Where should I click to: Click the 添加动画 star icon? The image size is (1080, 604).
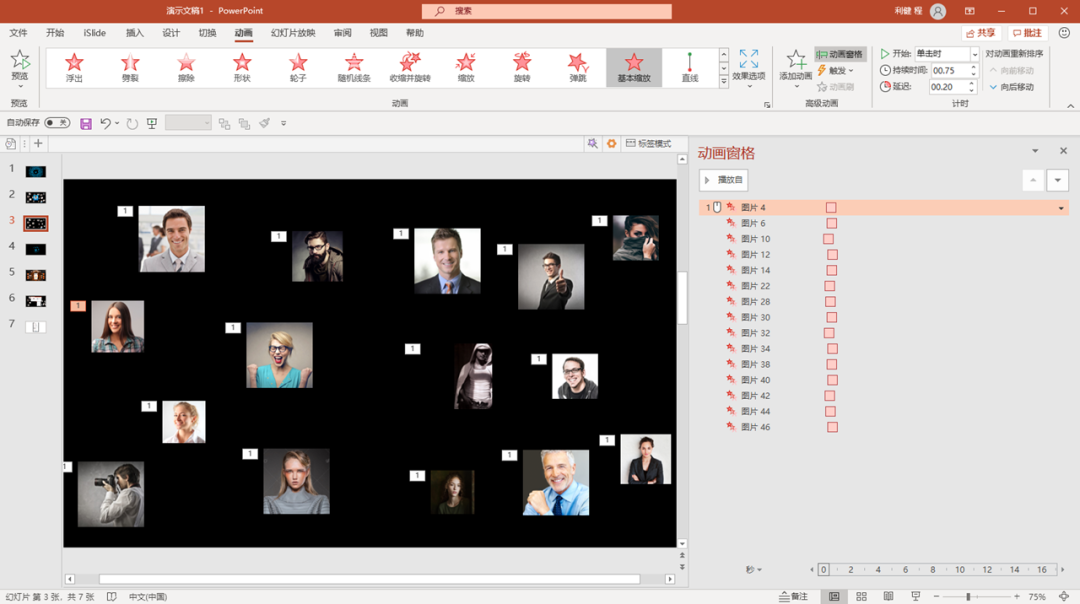(x=796, y=62)
